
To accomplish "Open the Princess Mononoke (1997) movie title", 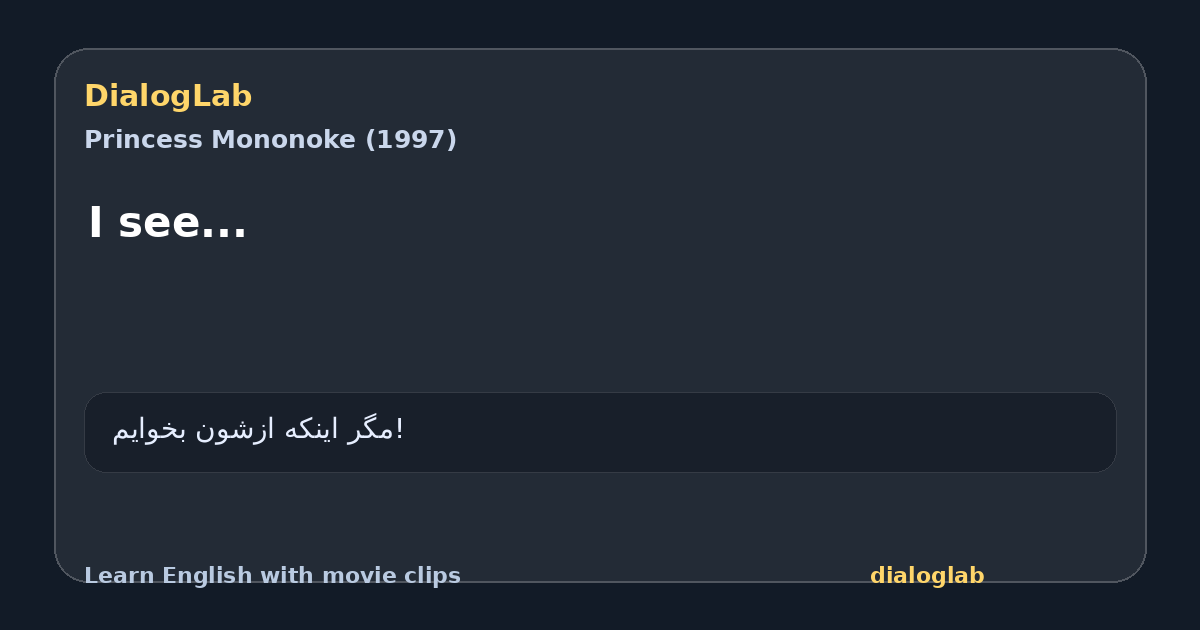I will click(x=270, y=140).
